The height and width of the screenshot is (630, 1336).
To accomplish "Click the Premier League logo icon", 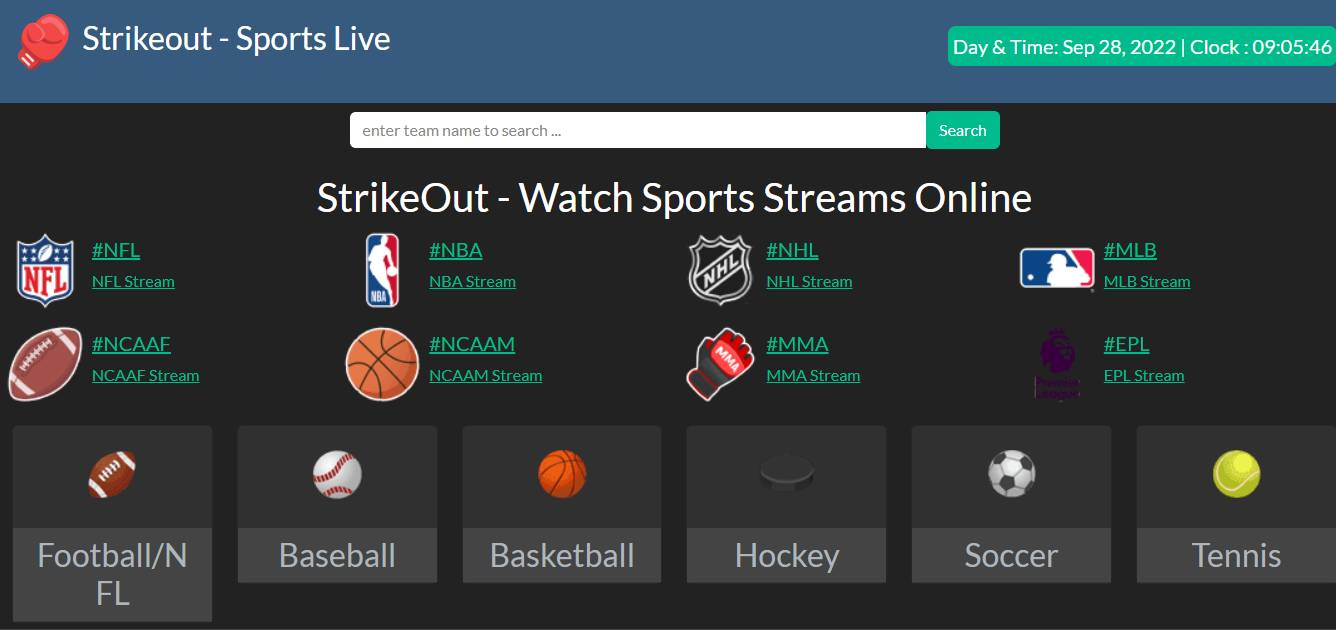I will point(1057,364).
